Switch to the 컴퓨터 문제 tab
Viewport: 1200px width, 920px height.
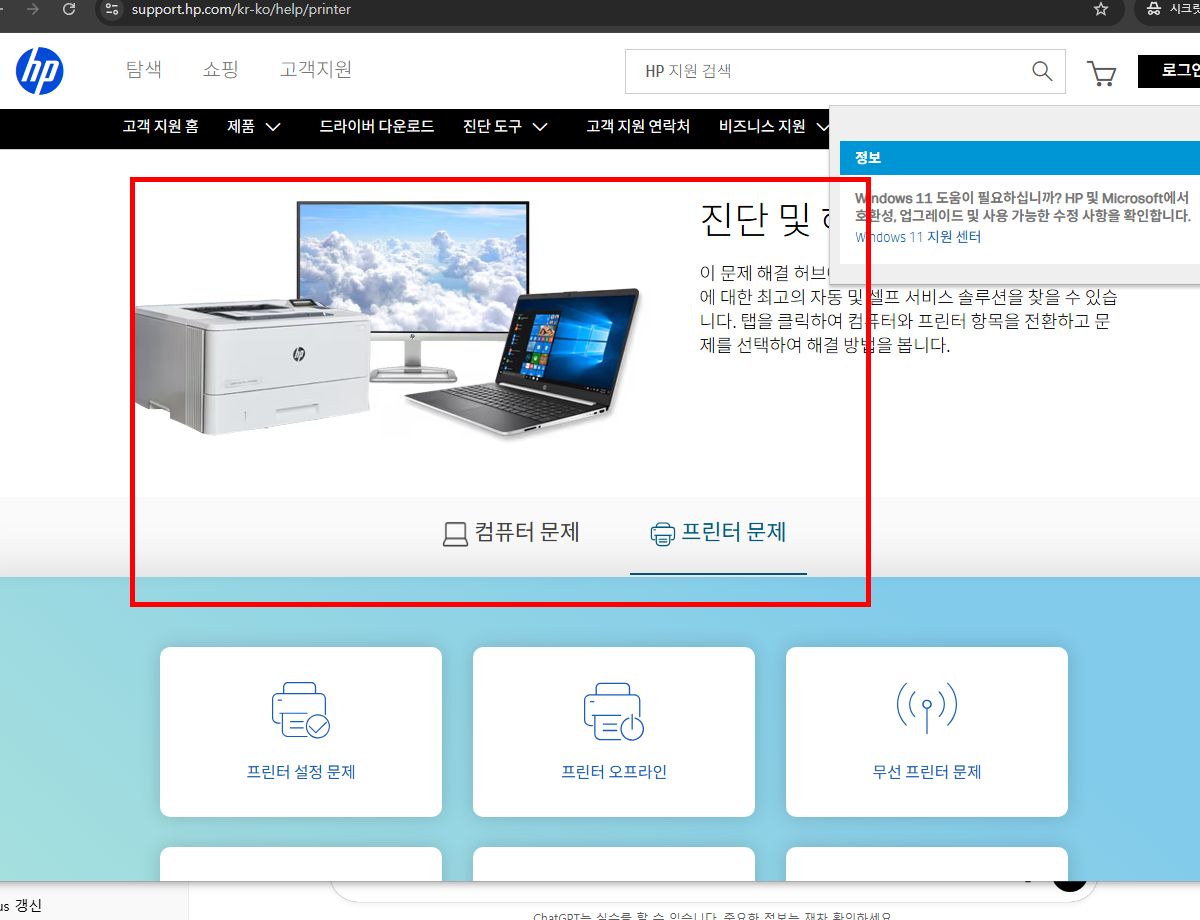511,532
